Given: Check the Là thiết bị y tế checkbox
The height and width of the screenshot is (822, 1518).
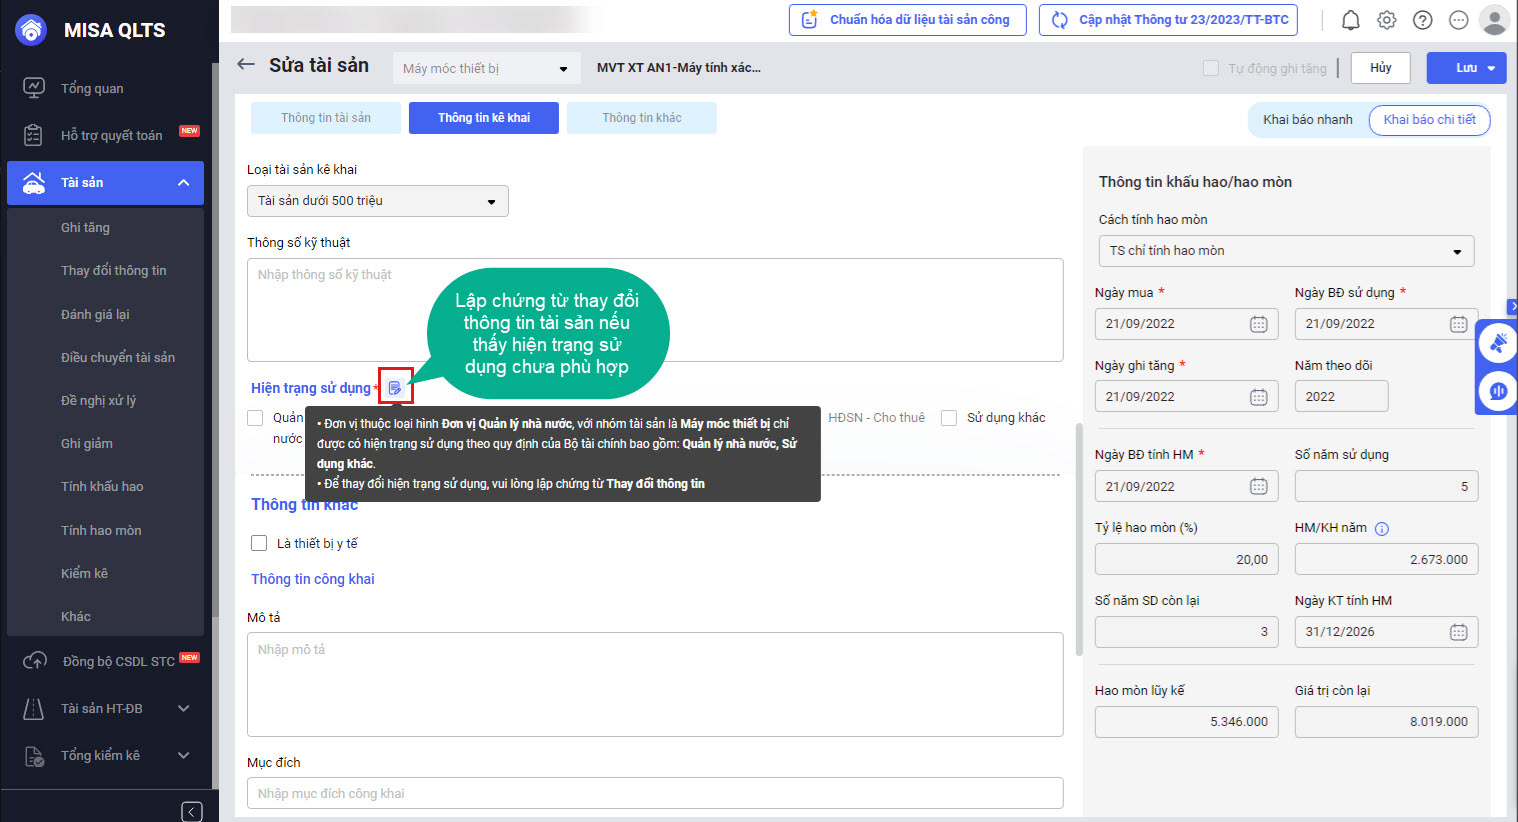Looking at the screenshot, I should click(259, 543).
